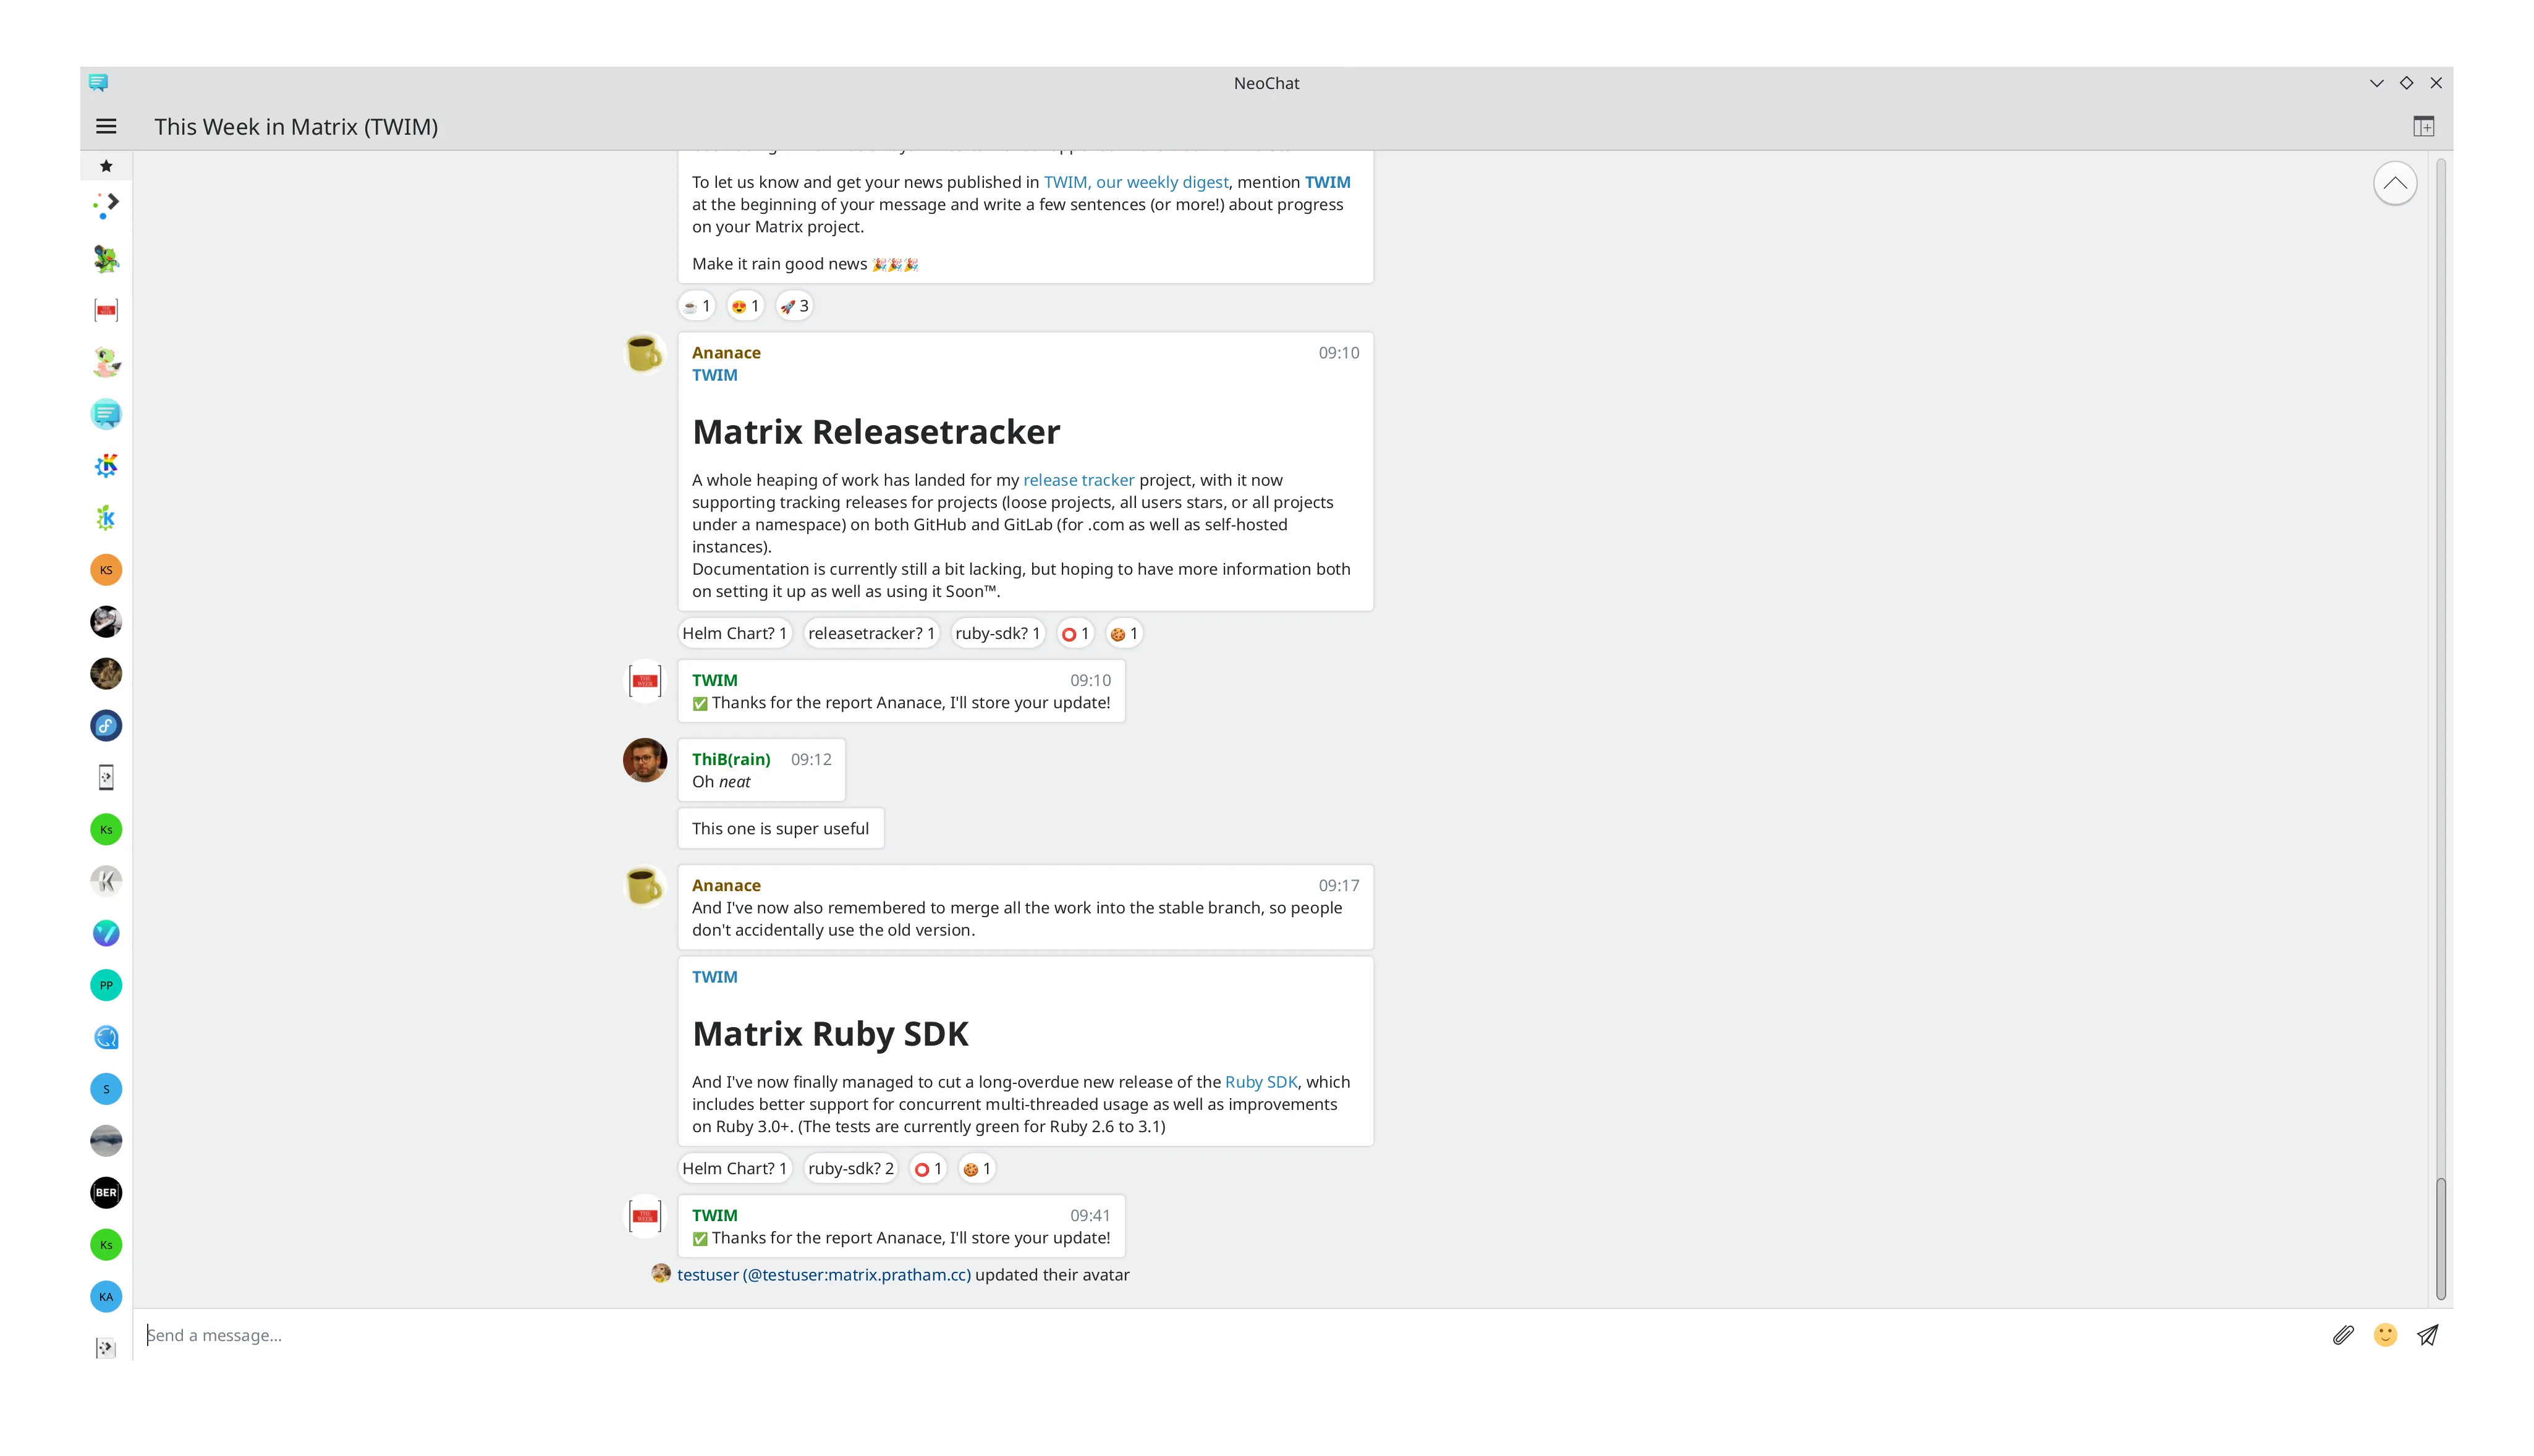
Task: Open the room with green Konqi dragon avatar
Action: 106,258
